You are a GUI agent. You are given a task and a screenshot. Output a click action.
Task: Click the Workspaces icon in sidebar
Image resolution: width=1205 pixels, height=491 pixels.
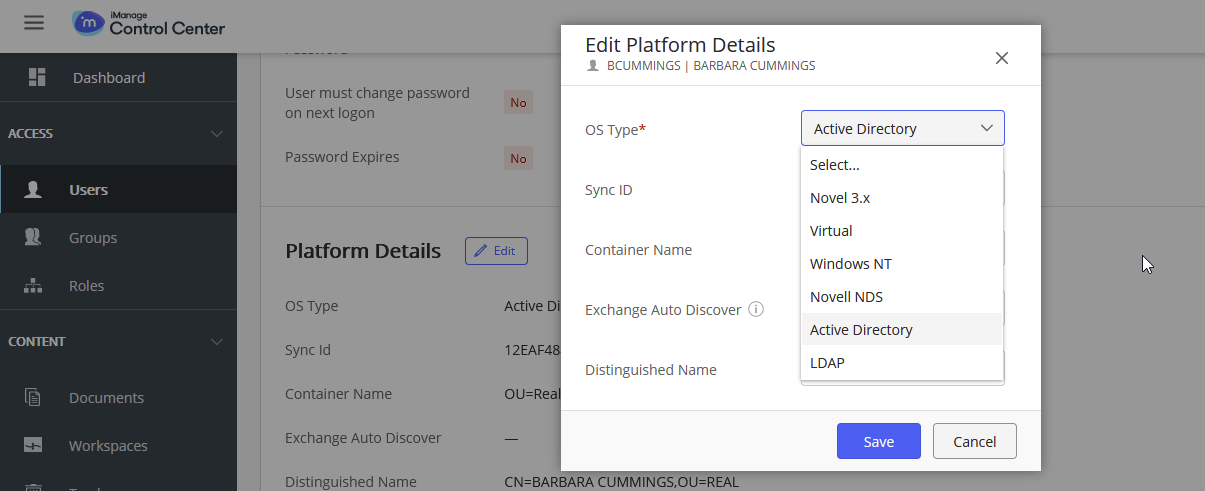coord(33,446)
